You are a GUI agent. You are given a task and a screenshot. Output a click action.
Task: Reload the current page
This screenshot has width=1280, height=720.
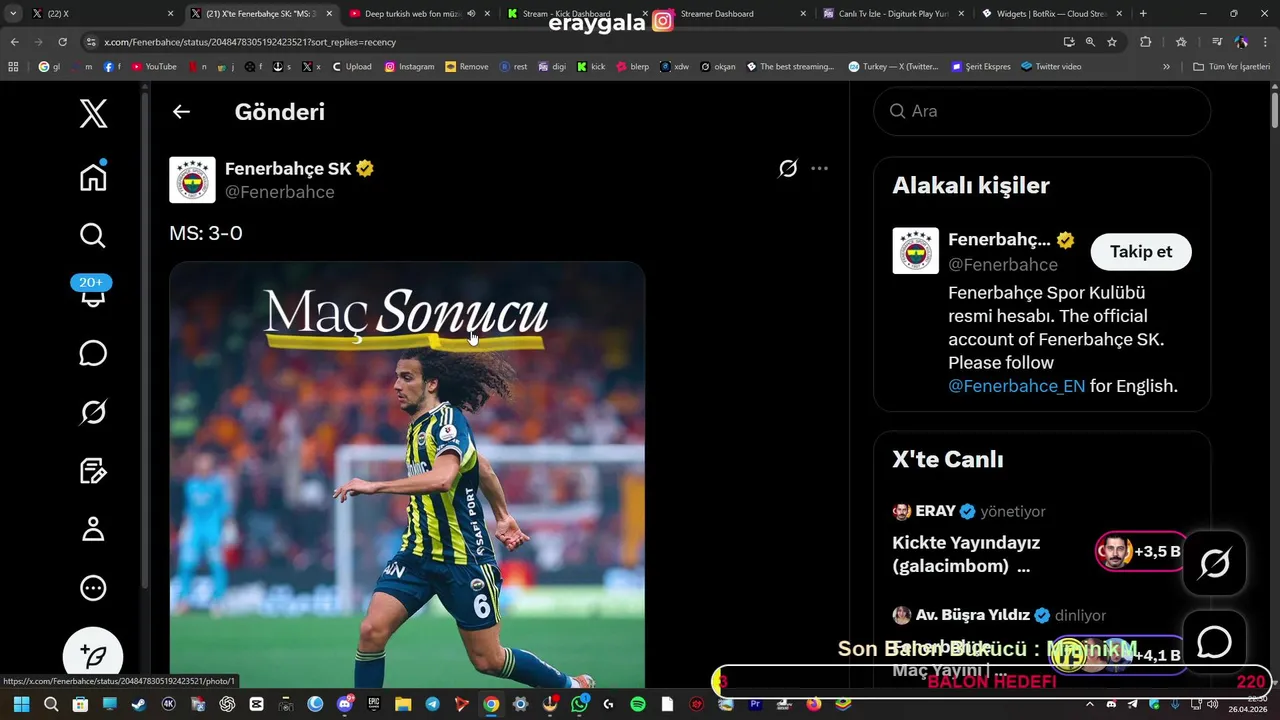pos(62,42)
